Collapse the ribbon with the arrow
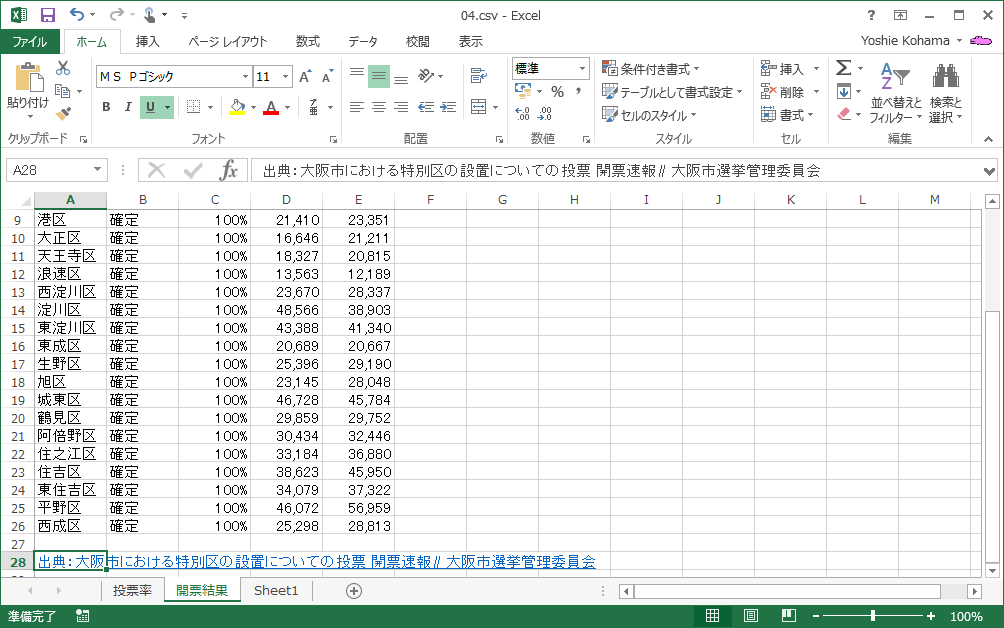Viewport: 1004px width, 628px height. click(x=989, y=139)
